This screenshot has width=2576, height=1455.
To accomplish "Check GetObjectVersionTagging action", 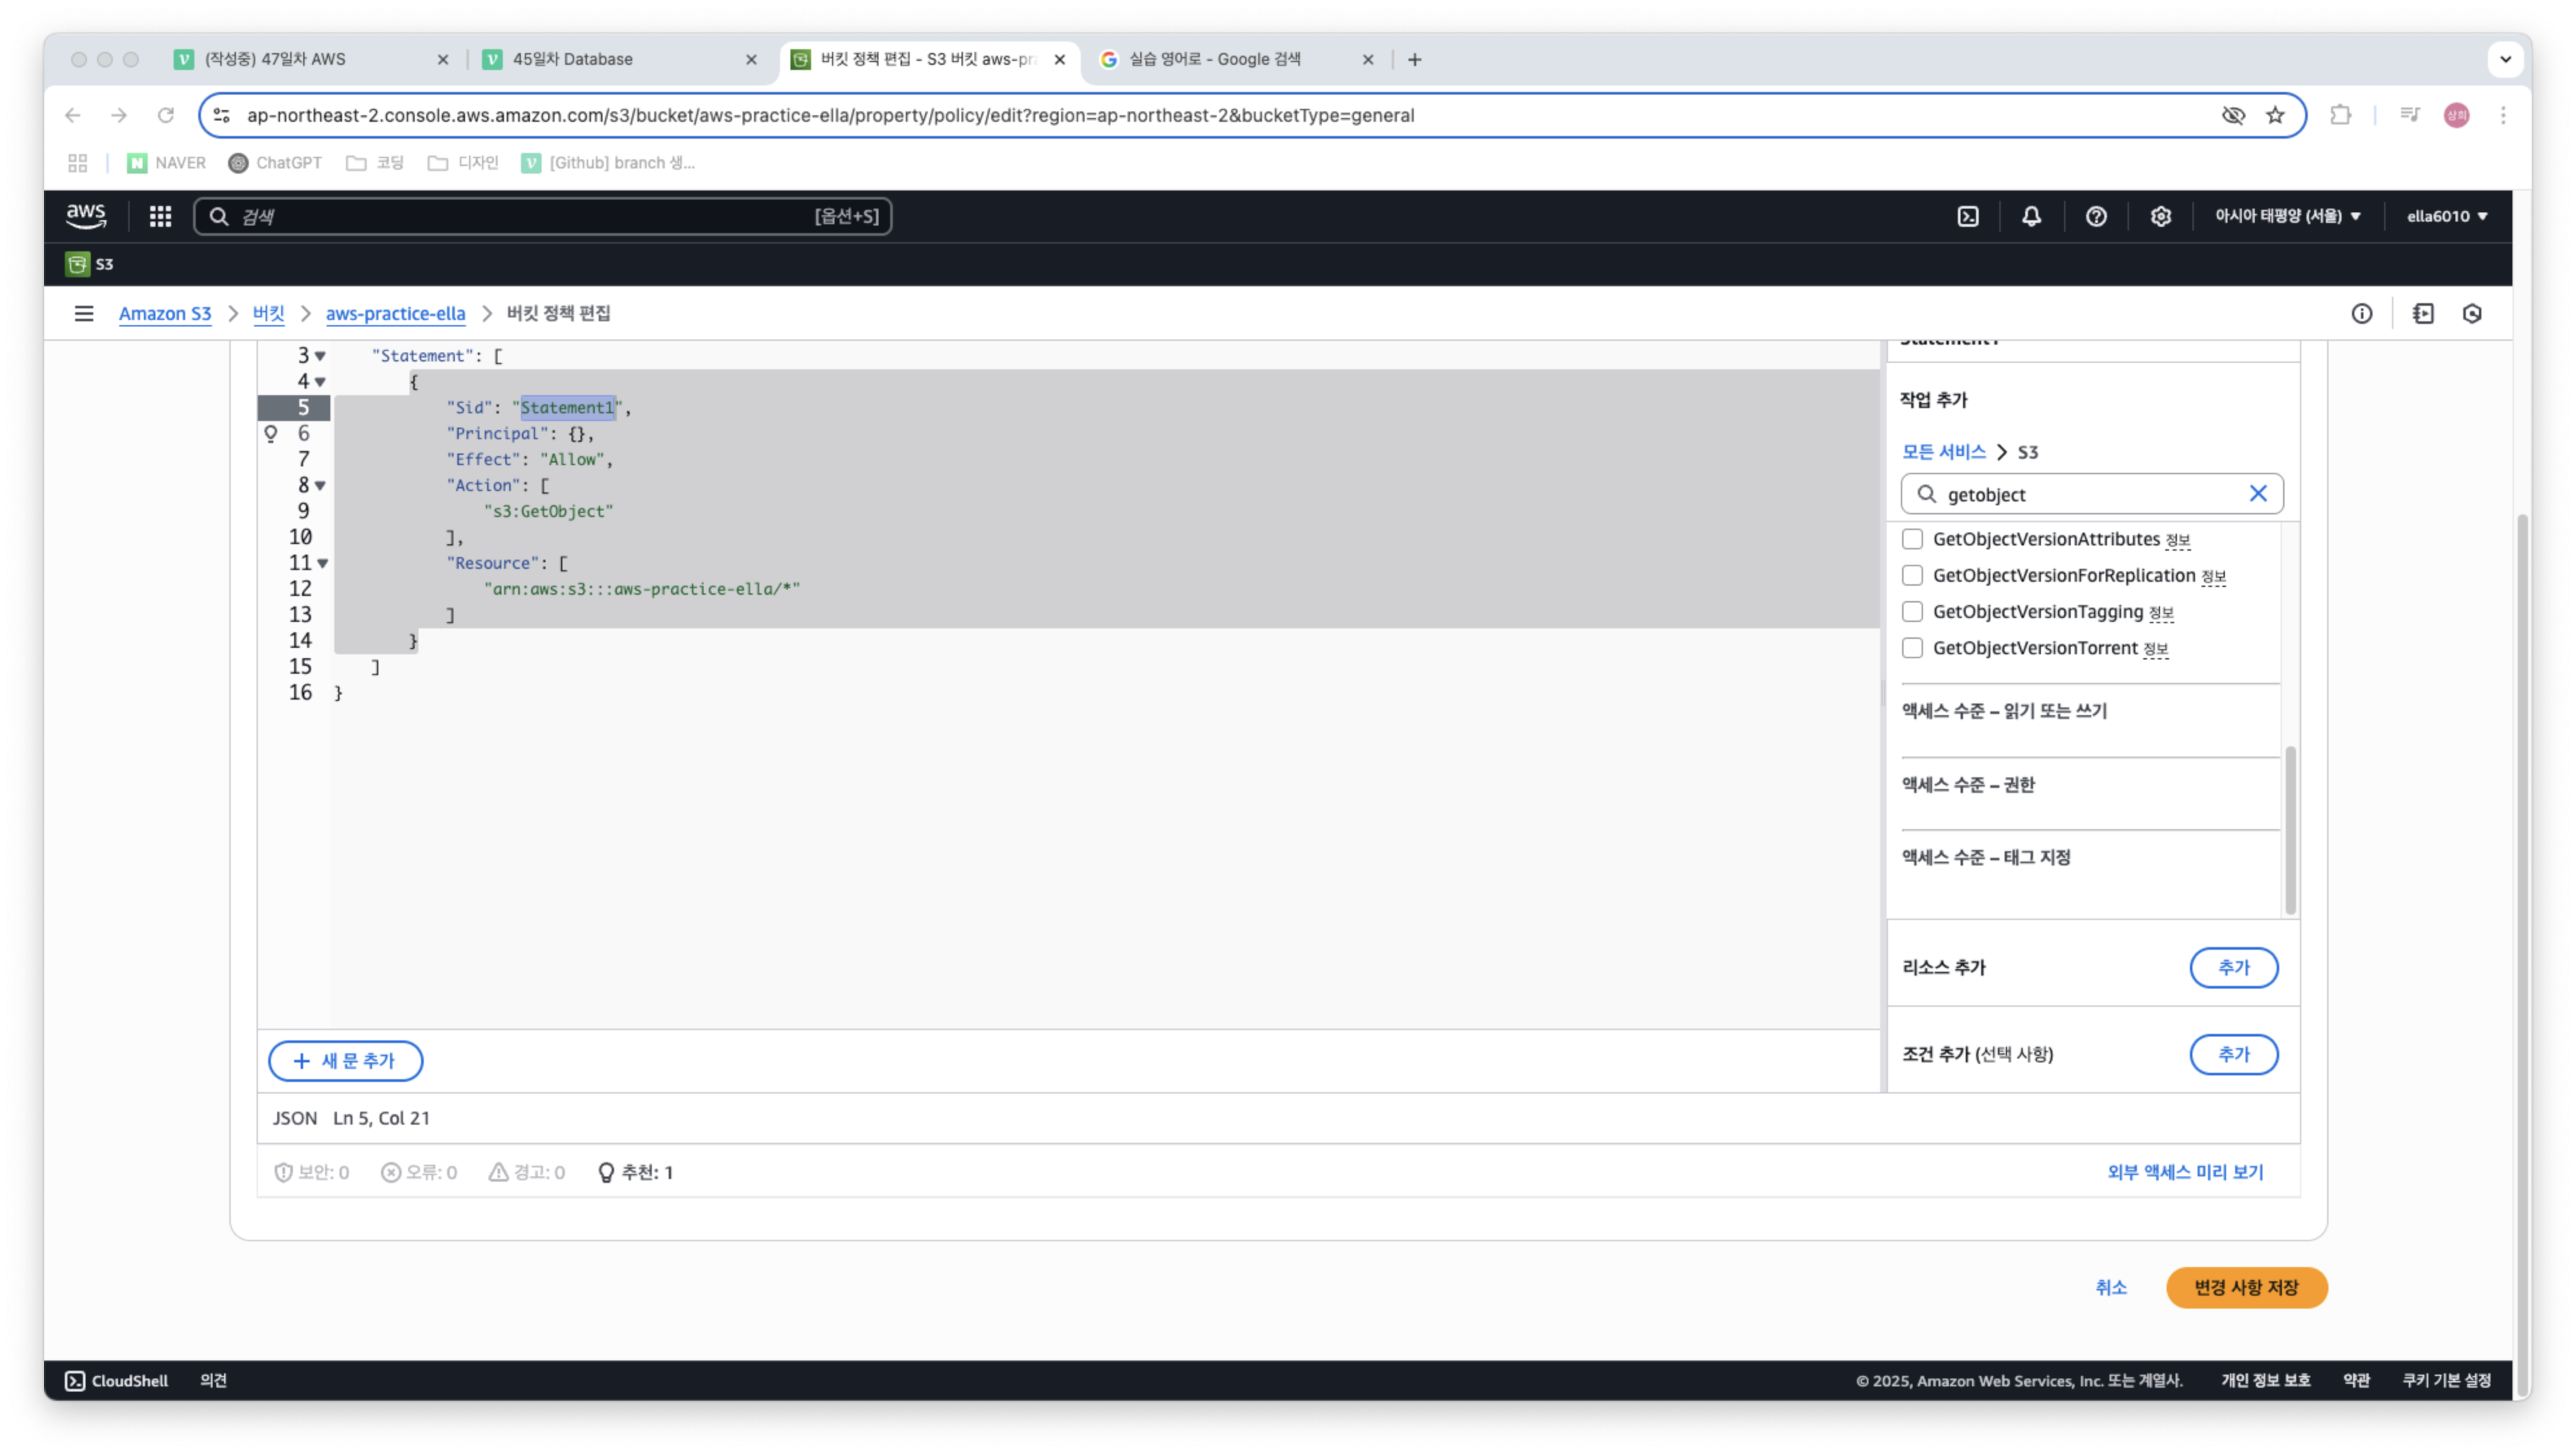I will coord(1912,611).
